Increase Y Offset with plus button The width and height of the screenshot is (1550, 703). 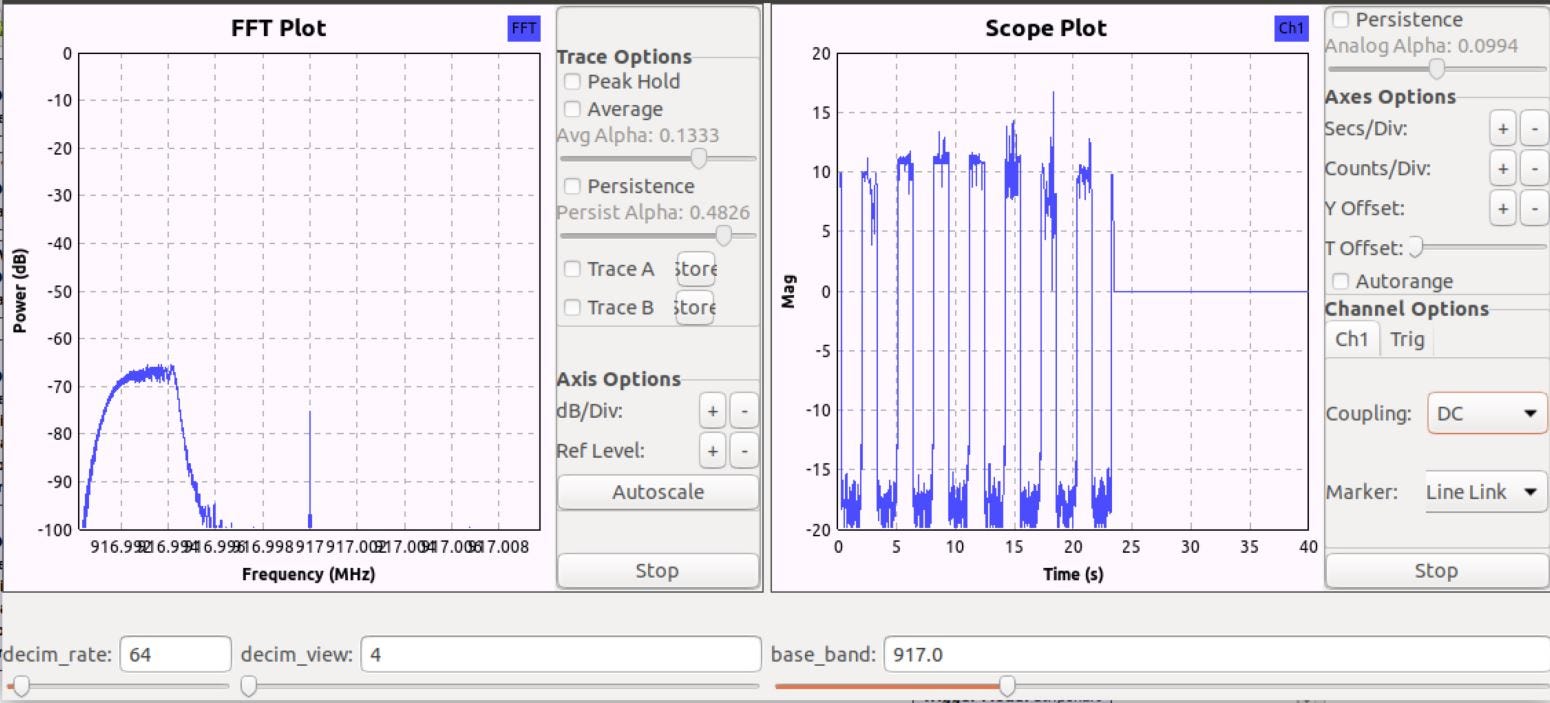pyautogui.click(x=1502, y=209)
